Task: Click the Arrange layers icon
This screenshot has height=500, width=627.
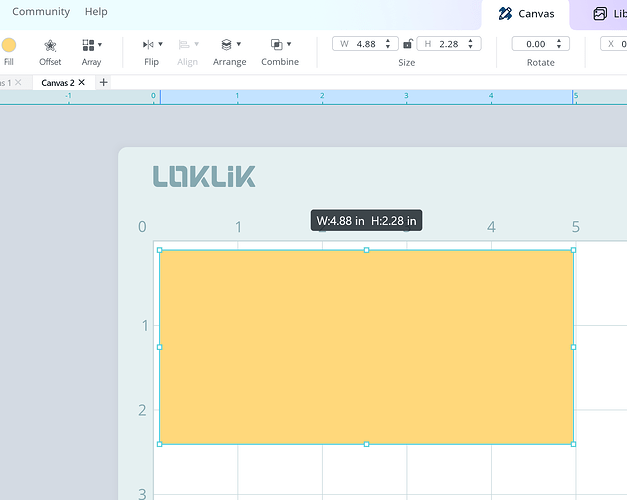Action: (x=226, y=44)
